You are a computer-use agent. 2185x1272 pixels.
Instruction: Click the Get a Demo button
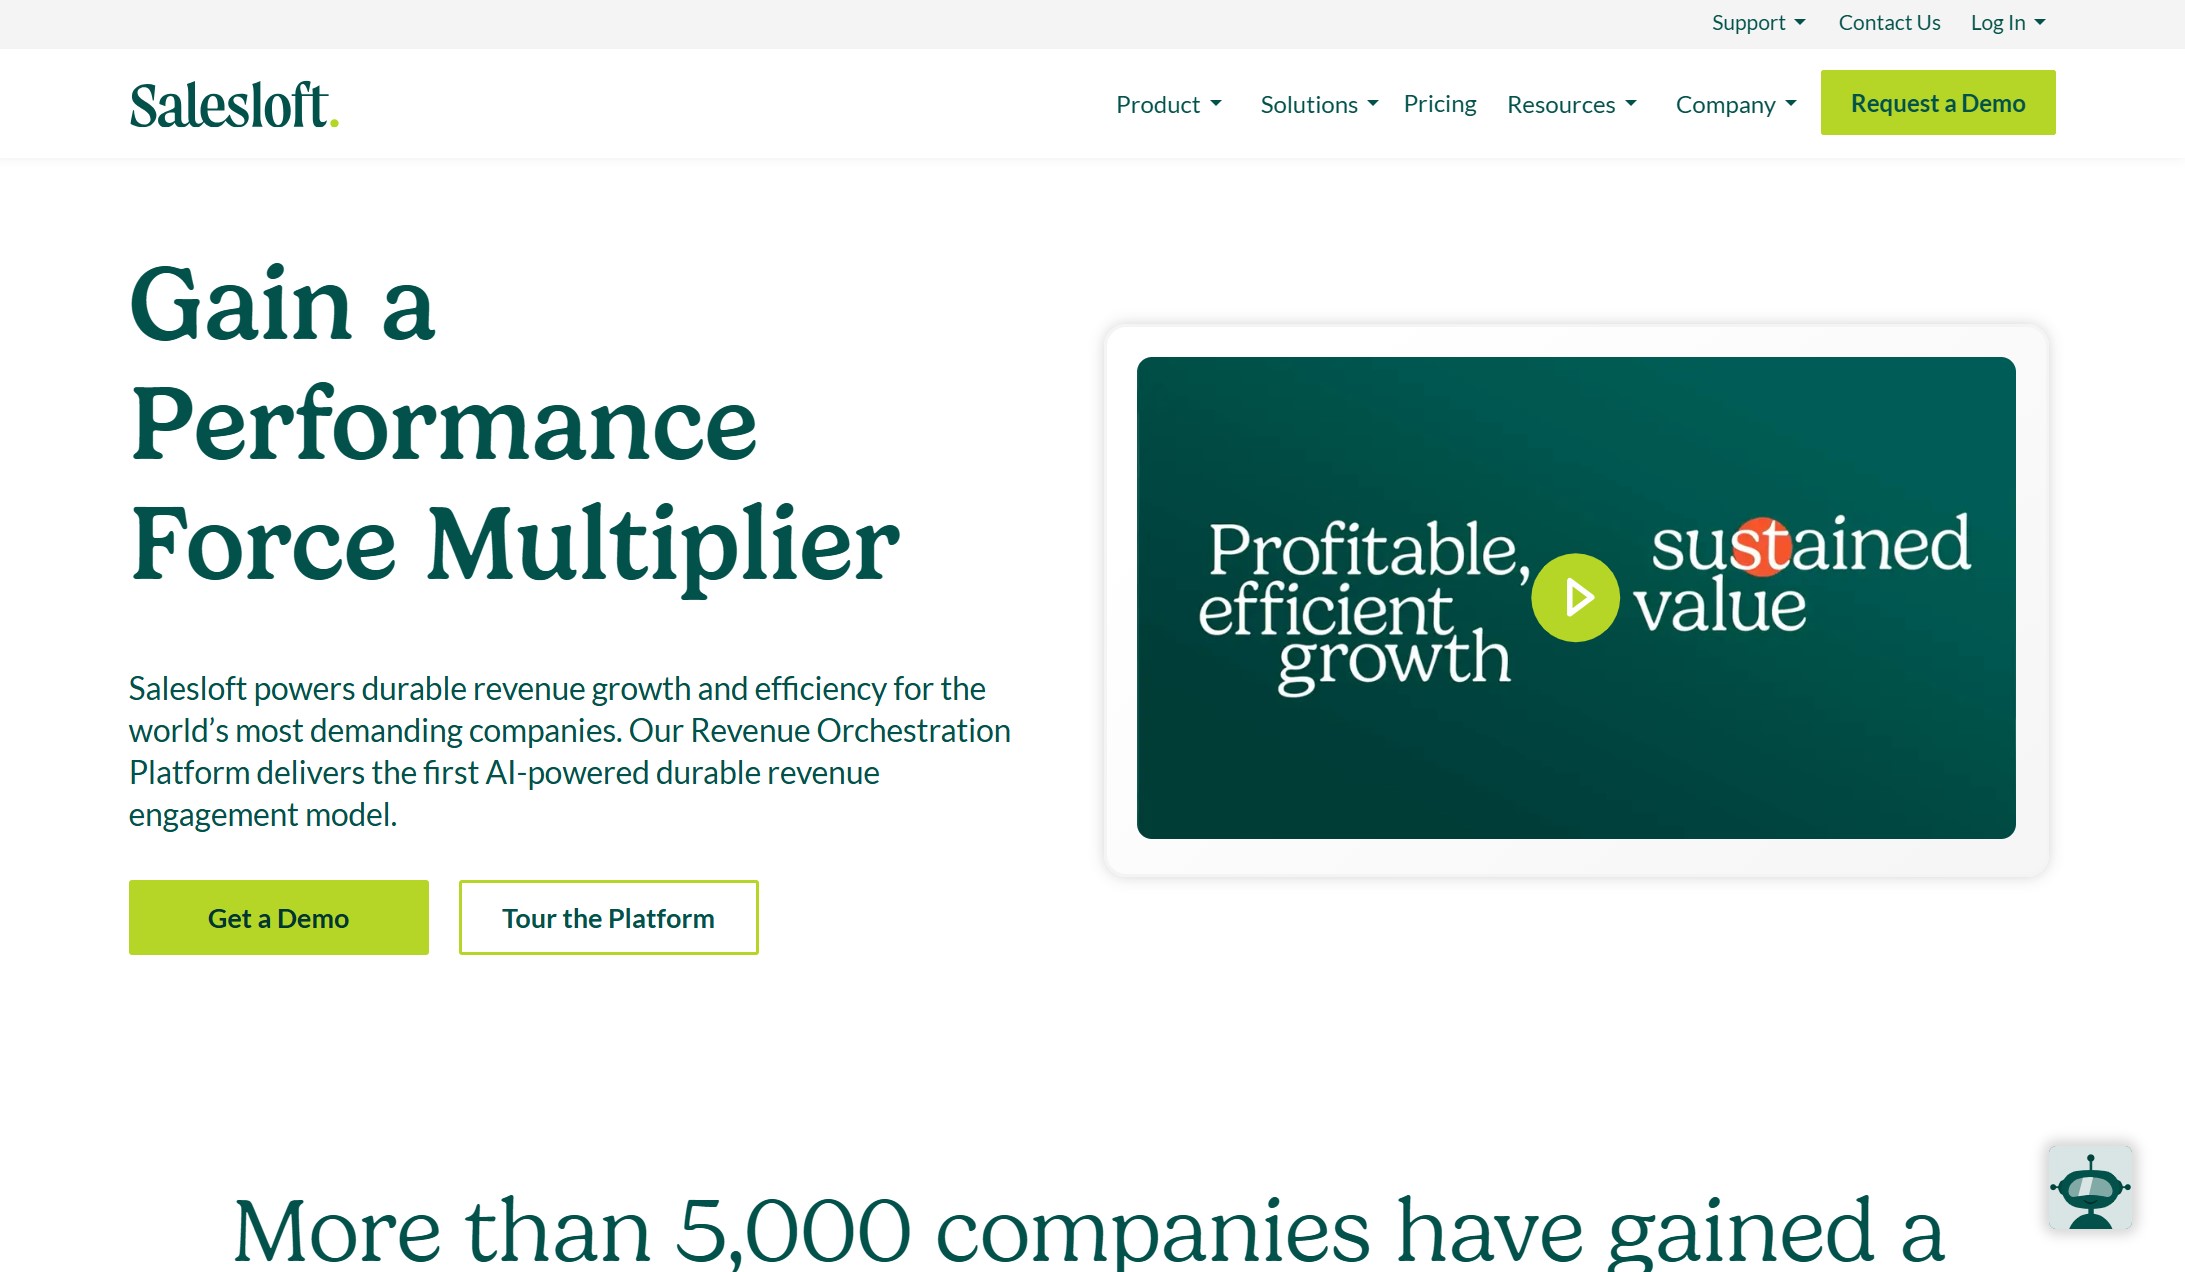point(279,916)
